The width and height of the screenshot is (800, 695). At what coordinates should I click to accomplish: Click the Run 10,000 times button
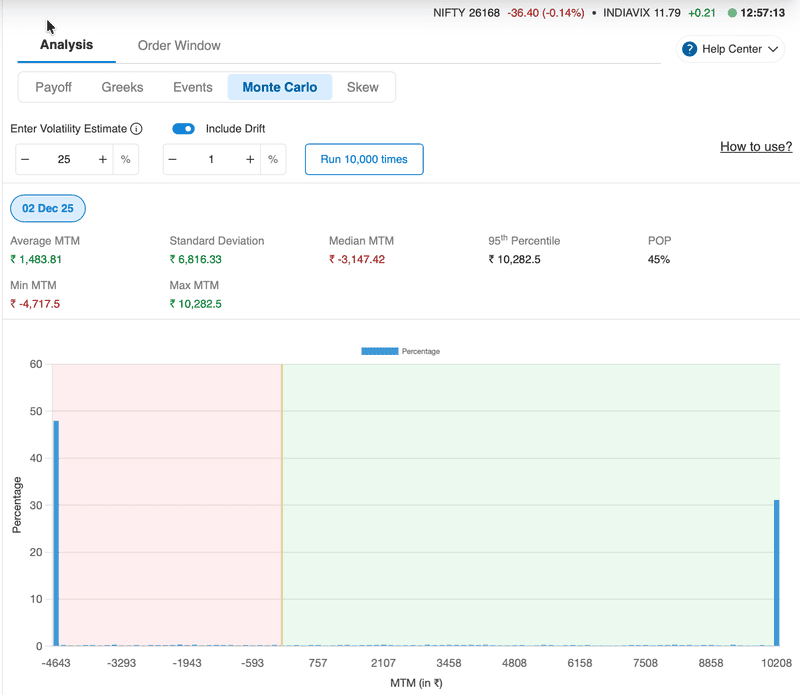coord(364,158)
